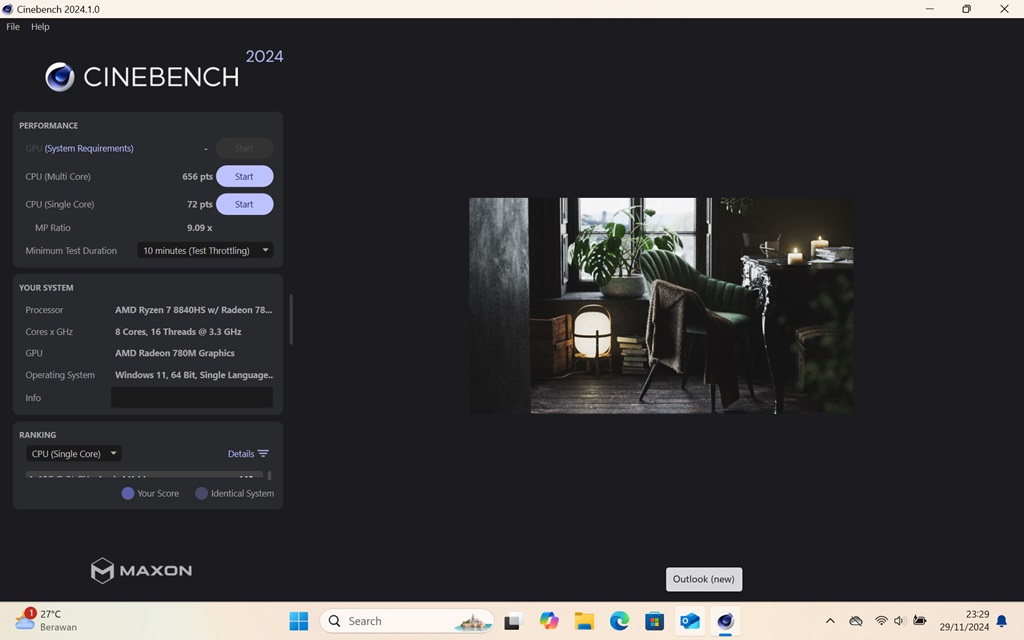Open Task View from taskbar
The image size is (1024, 640).
click(513, 621)
